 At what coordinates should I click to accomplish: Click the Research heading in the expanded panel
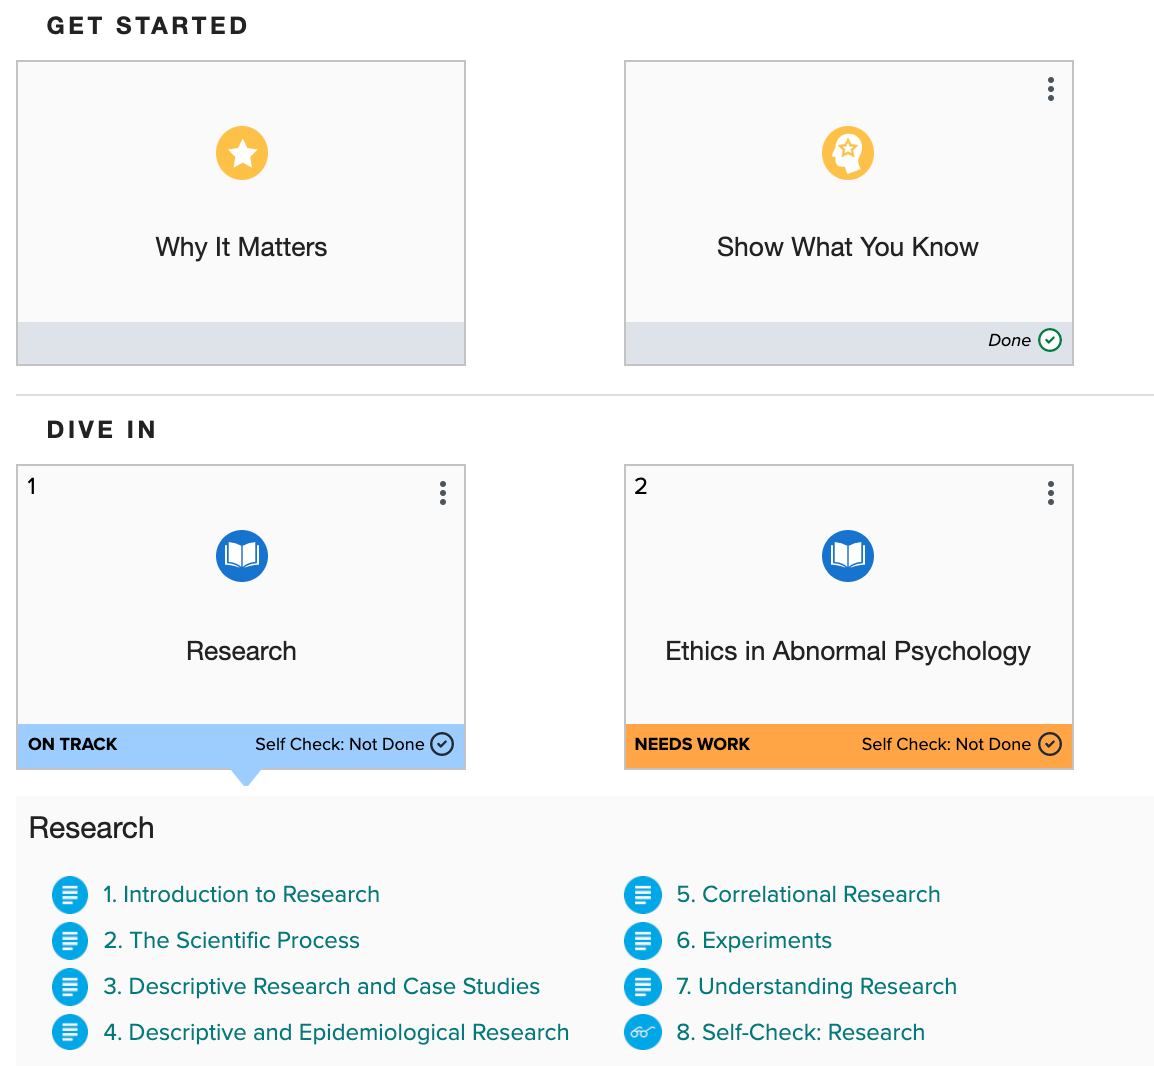coord(90,828)
